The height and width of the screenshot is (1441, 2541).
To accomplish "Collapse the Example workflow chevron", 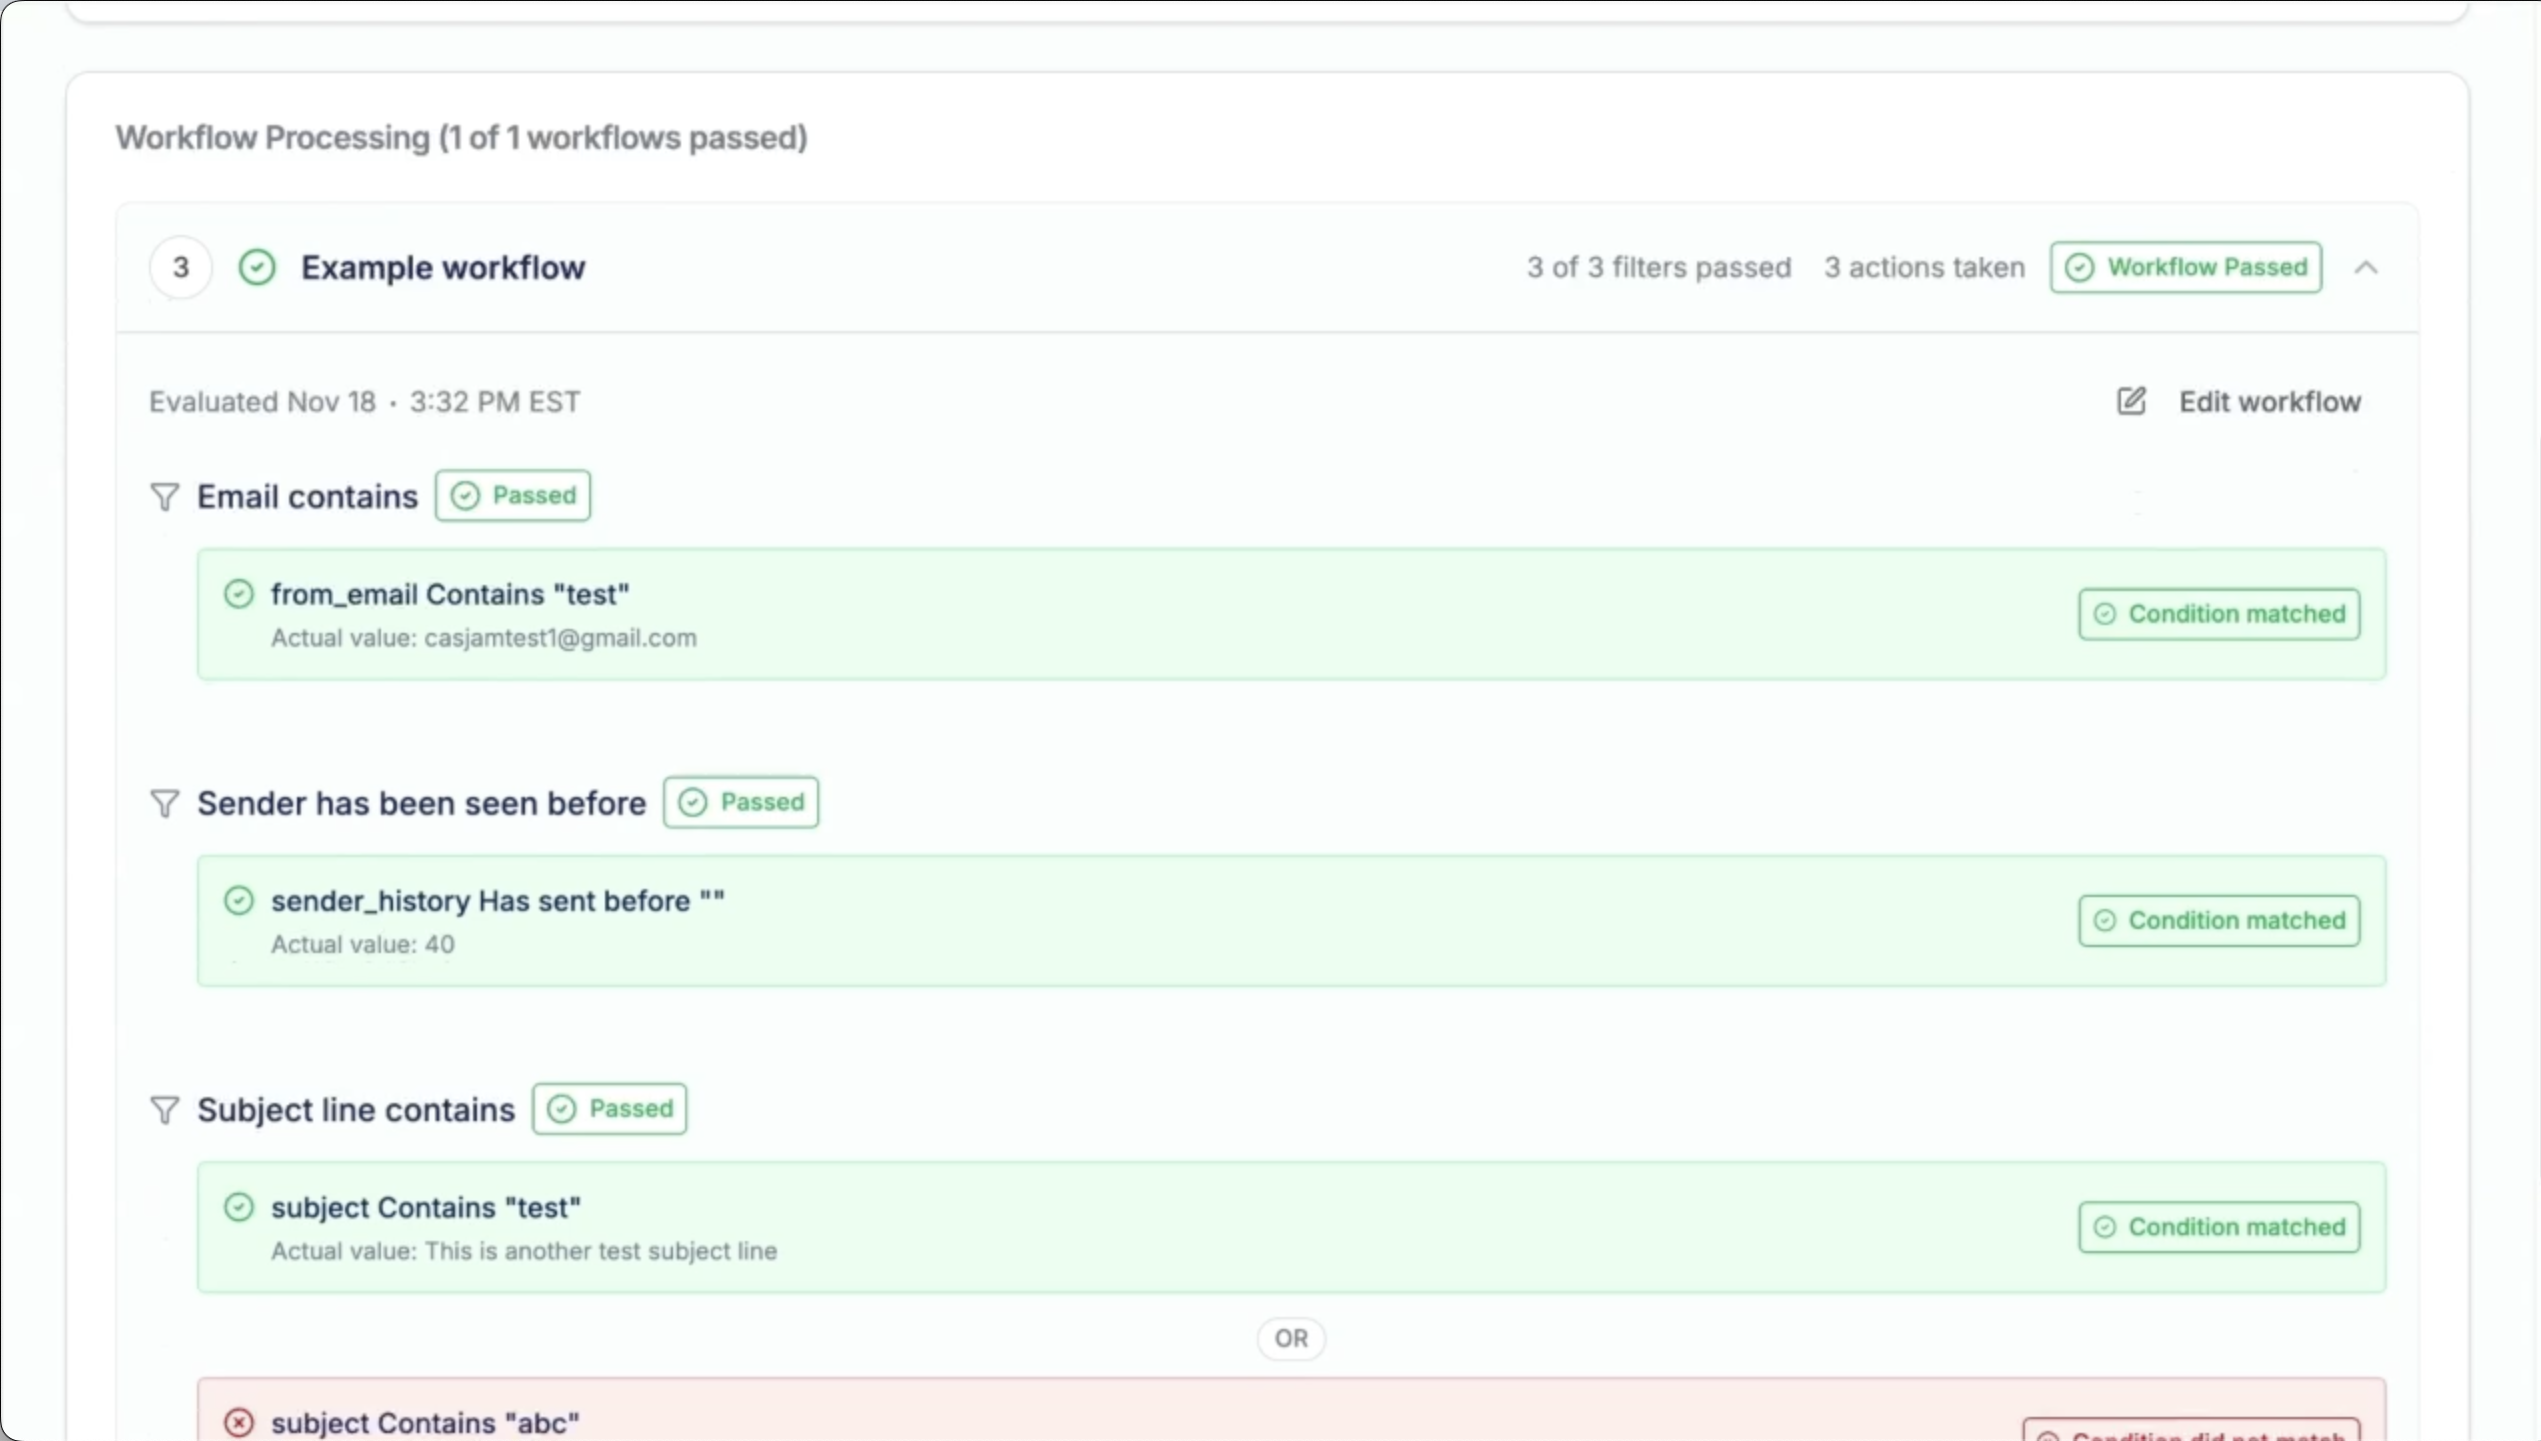I will coord(2365,268).
